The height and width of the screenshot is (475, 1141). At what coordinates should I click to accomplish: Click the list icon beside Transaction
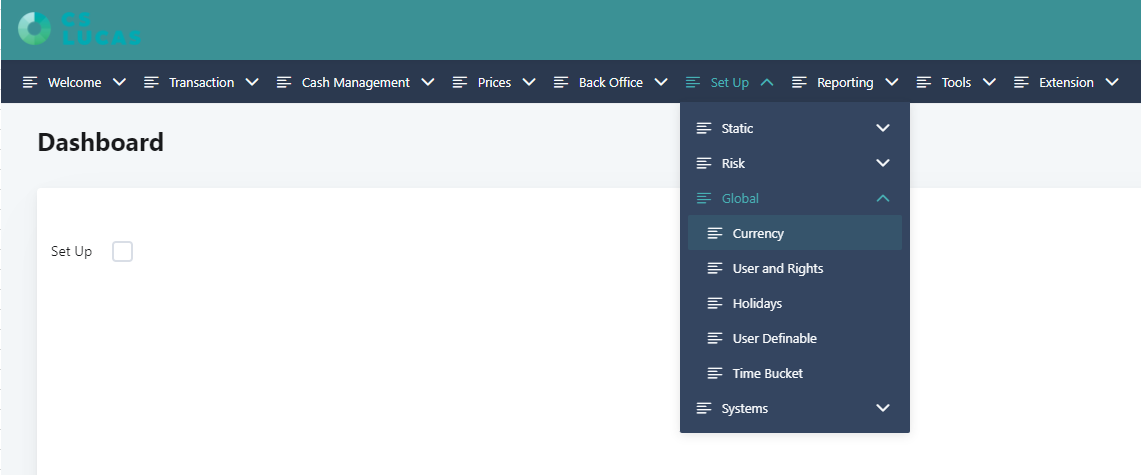pyautogui.click(x=152, y=83)
